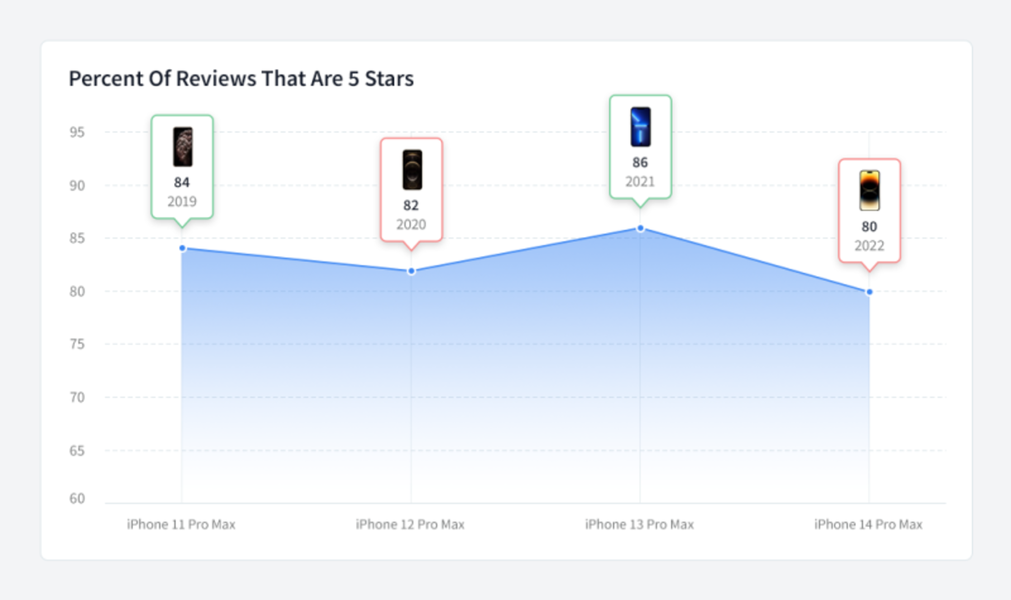
Task: Click the iPhone 12 Pro Max phone image
Action: (x=411, y=169)
